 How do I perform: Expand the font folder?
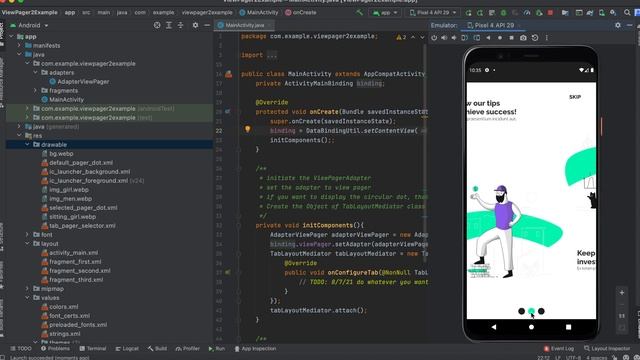[x=27, y=235]
